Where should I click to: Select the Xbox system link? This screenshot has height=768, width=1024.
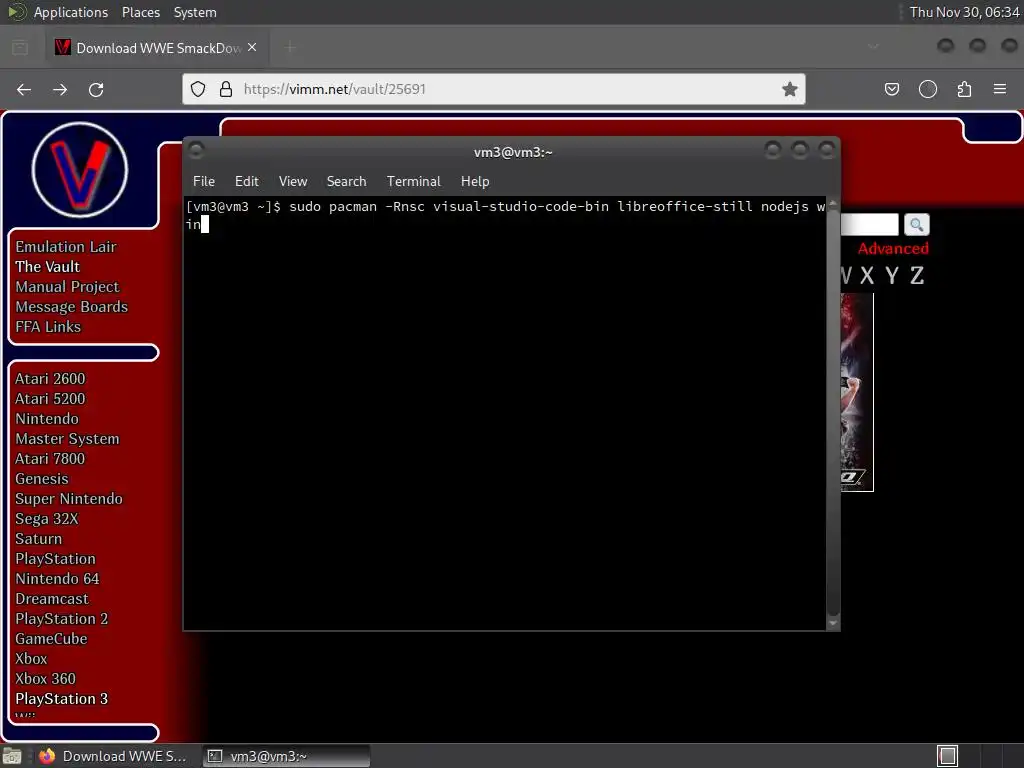pos(31,659)
